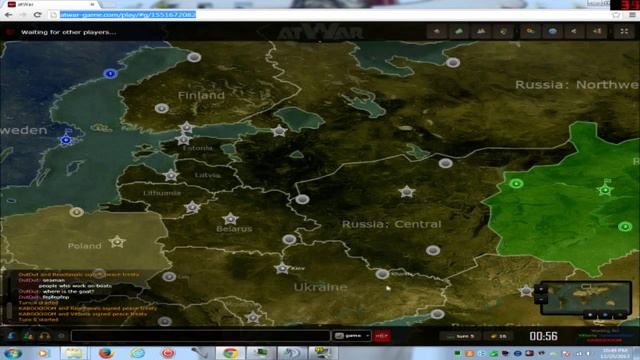Click the orange coins icon in top toolbar

click(x=530, y=31)
